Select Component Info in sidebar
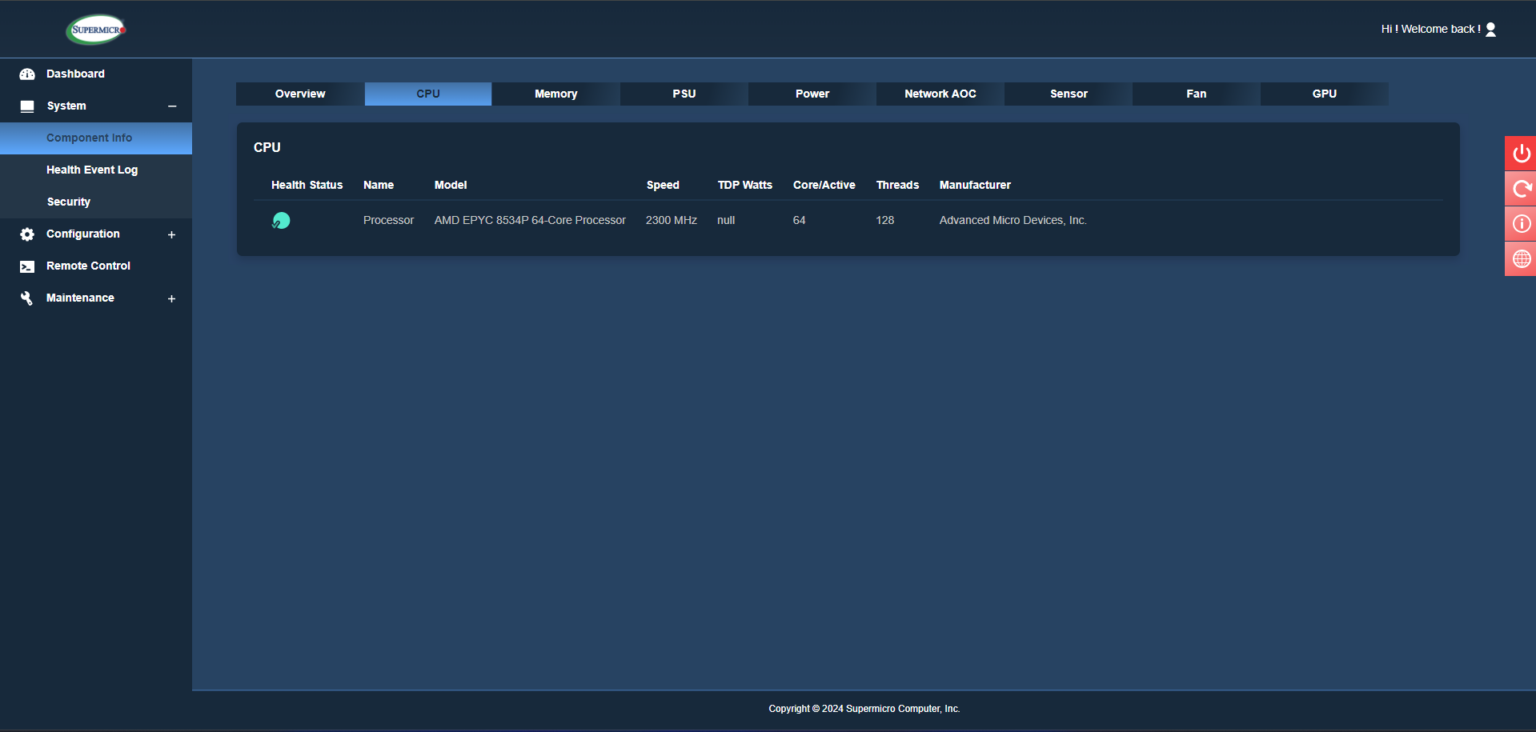Viewport: 1536px width, 732px height. point(96,138)
